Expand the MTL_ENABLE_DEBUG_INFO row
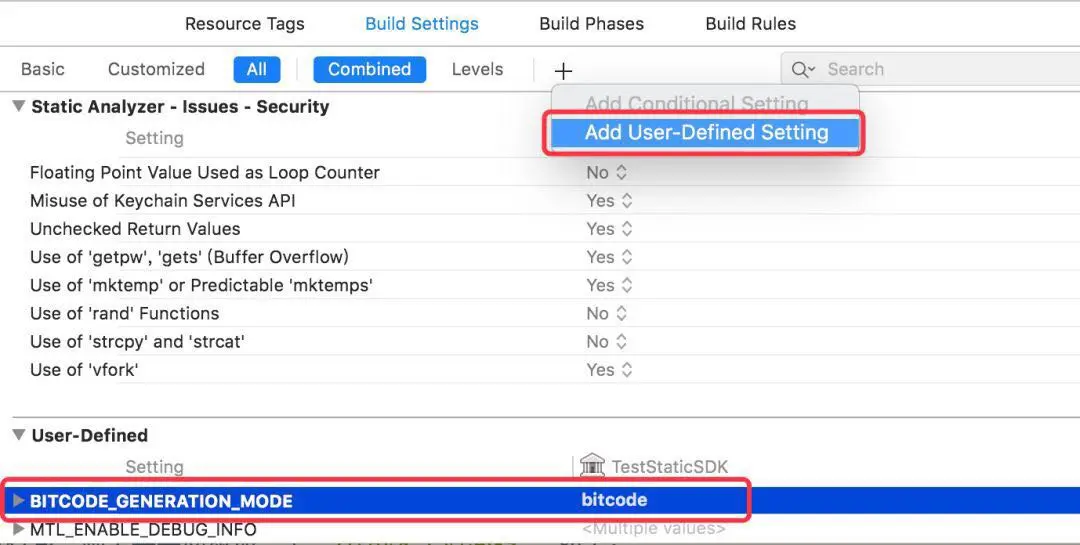 19,529
